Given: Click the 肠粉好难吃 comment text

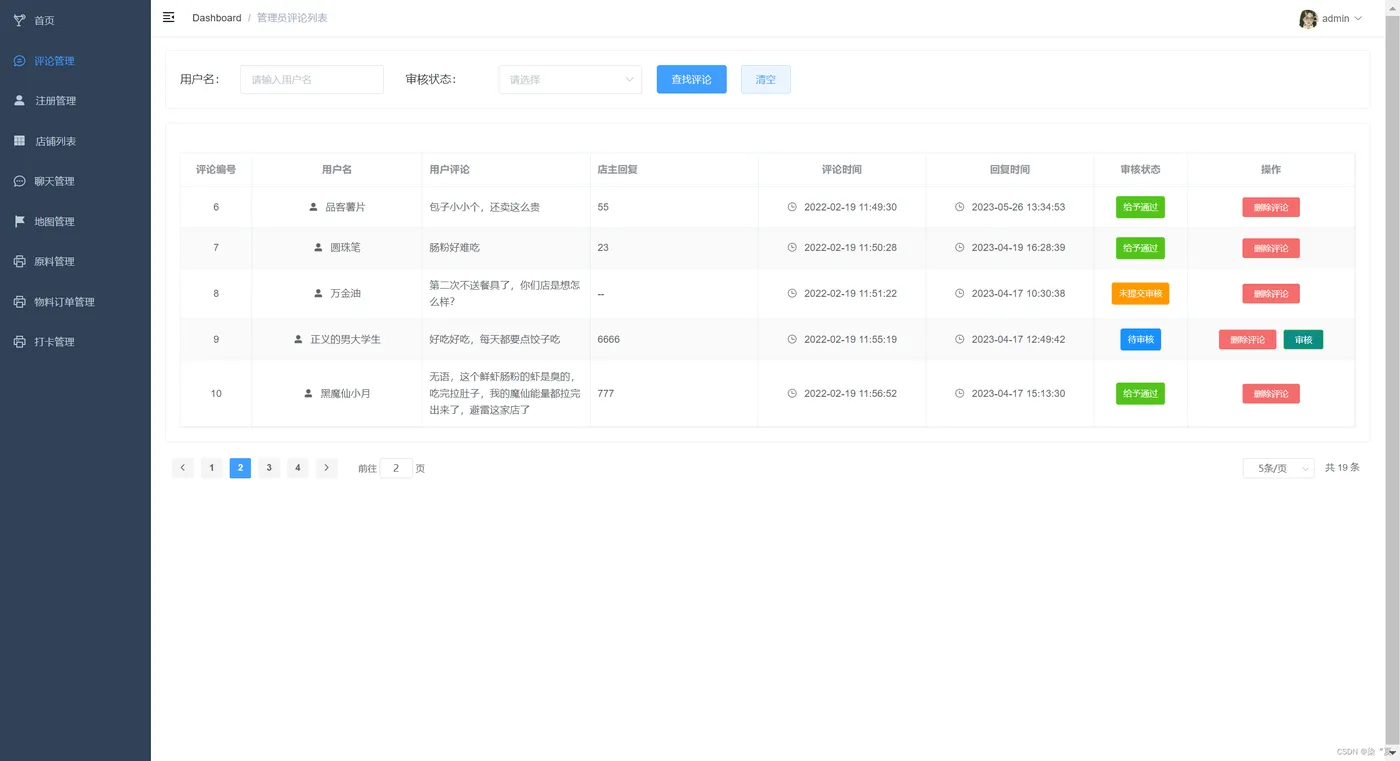Looking at the screenshot, I should [454, 247].
